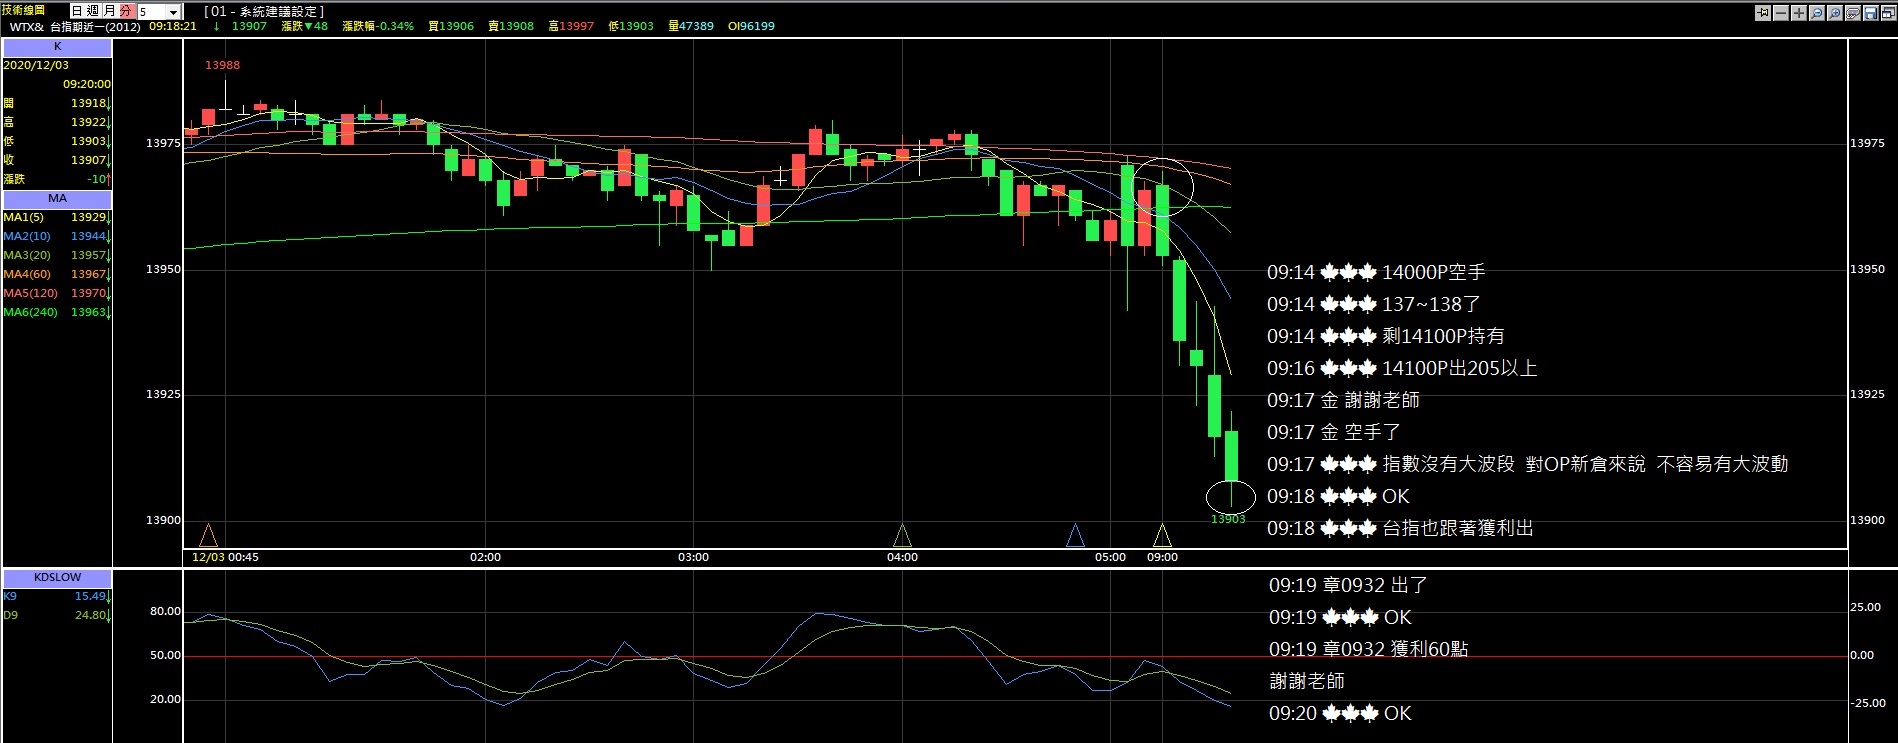Click the blue triangle marker before 05:00
The height and width of the screenshot is (743, 1898).
pos(1075,535)
